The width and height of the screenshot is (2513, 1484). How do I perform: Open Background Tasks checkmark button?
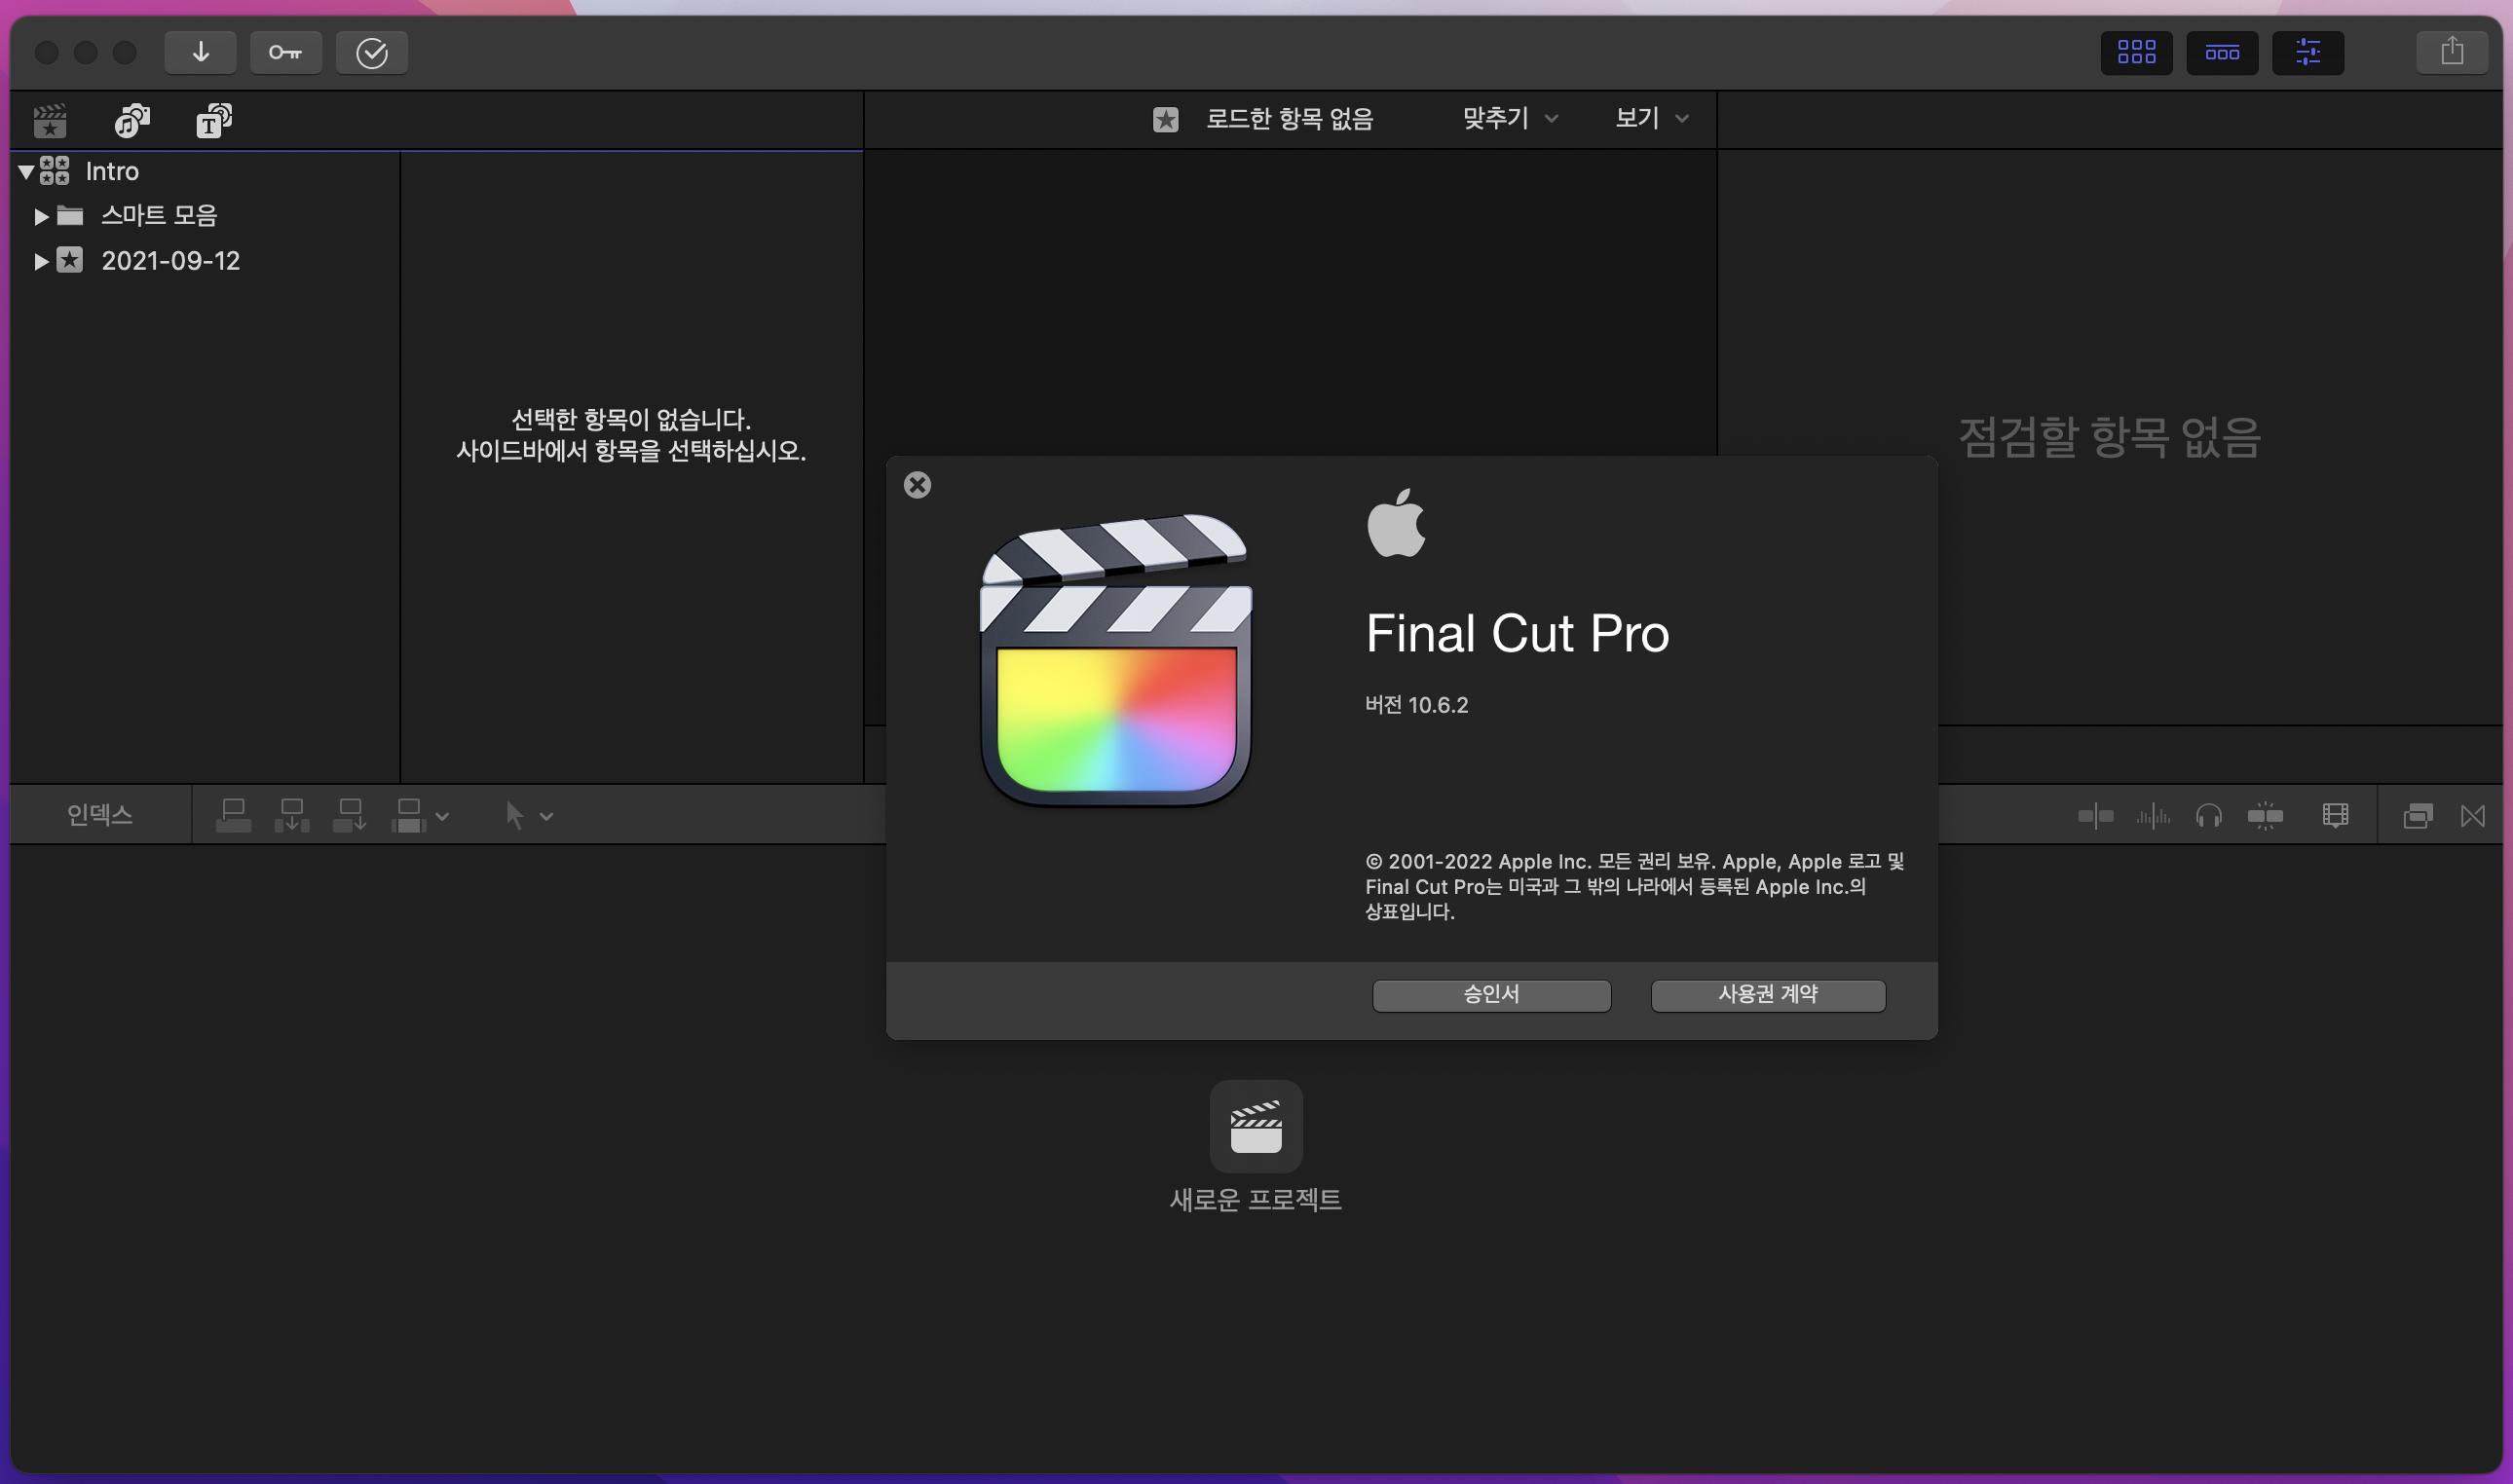click(371, 52)
